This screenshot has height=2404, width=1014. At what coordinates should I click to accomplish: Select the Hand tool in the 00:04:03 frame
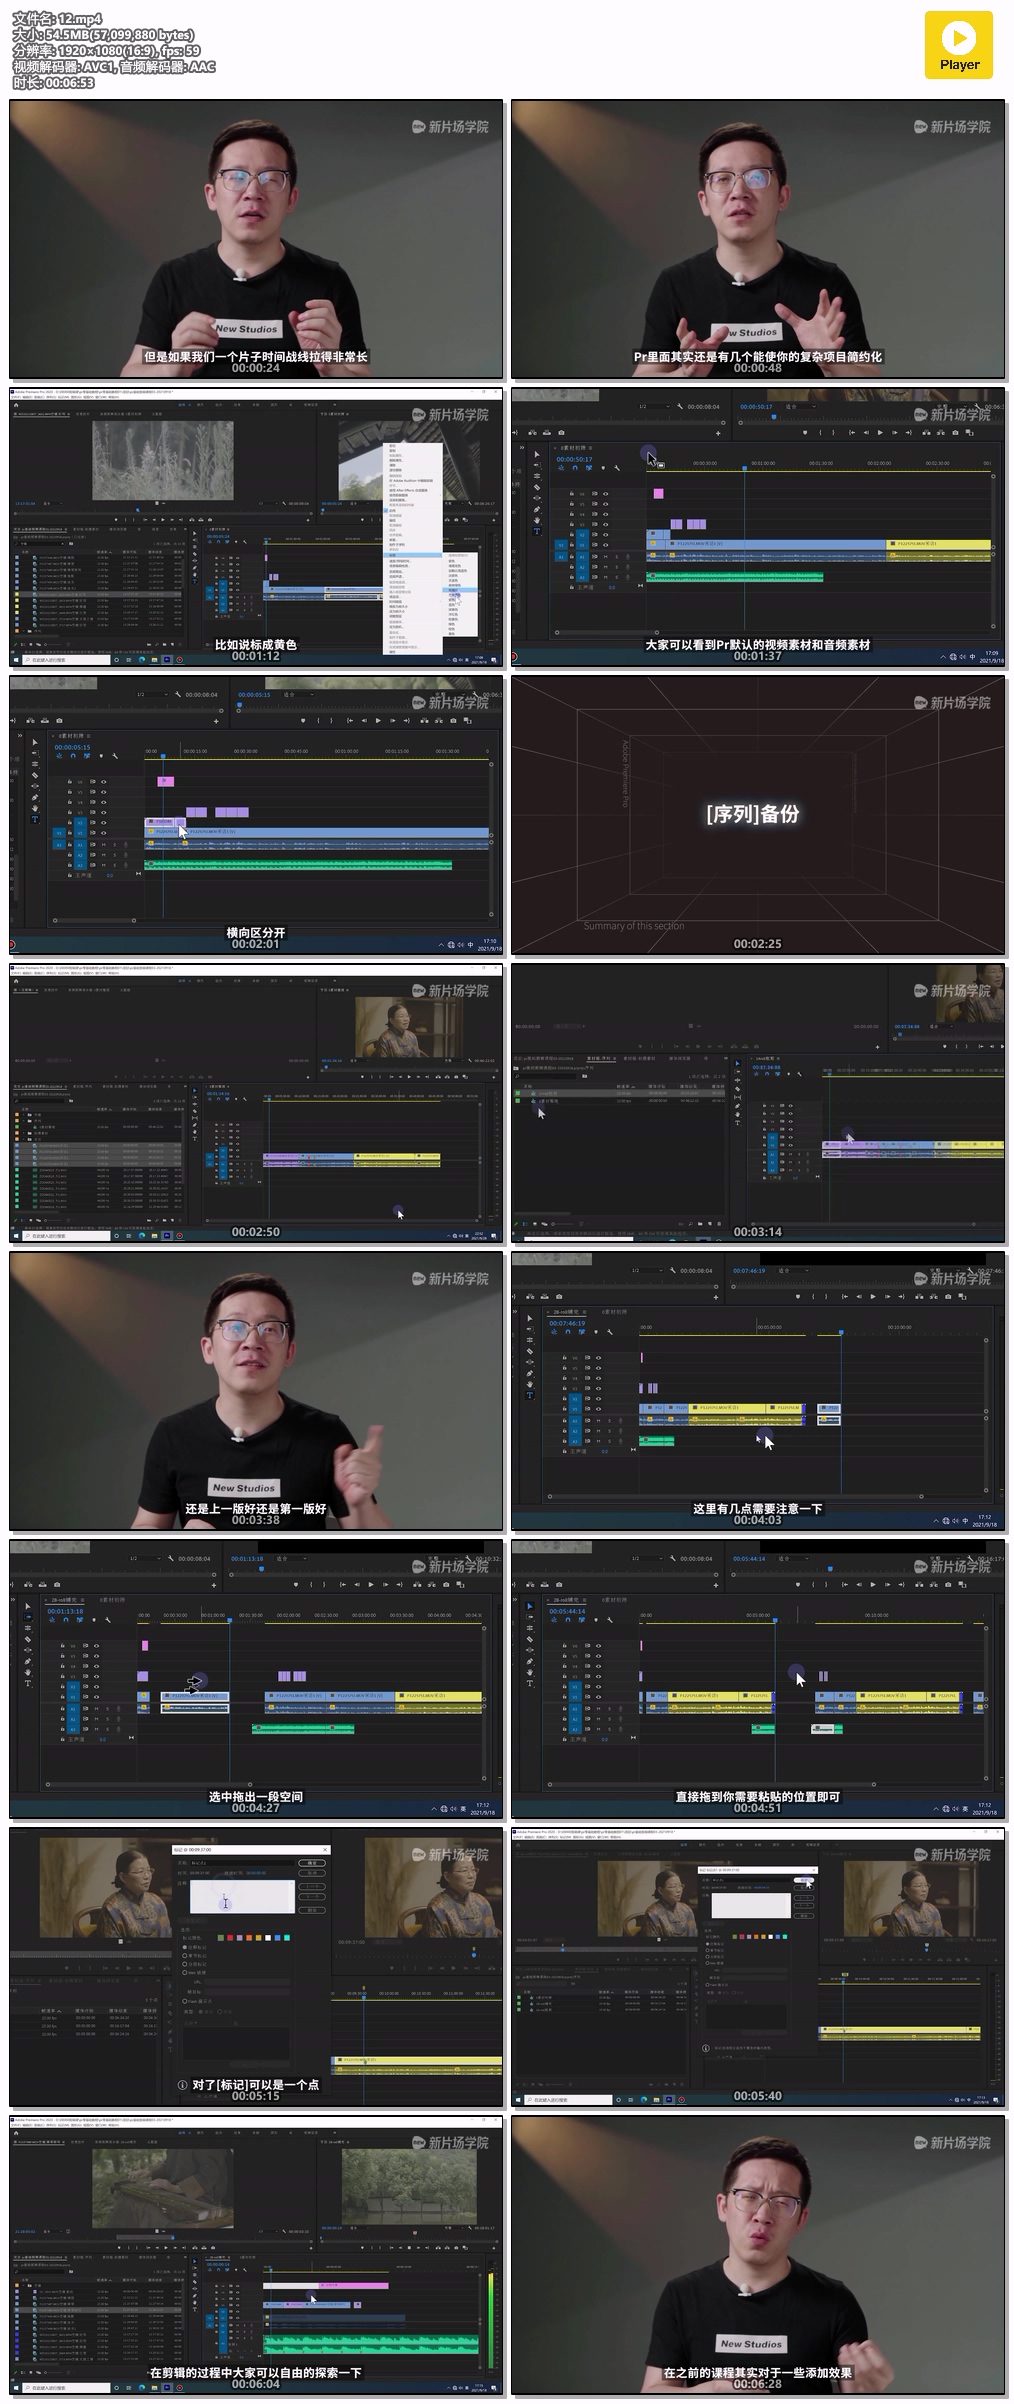pyautogui.click(x=530, y=1383)
